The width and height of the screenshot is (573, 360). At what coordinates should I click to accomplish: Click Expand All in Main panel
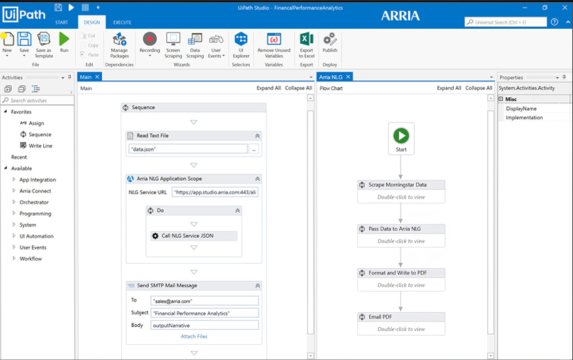(x=269, y=88)
